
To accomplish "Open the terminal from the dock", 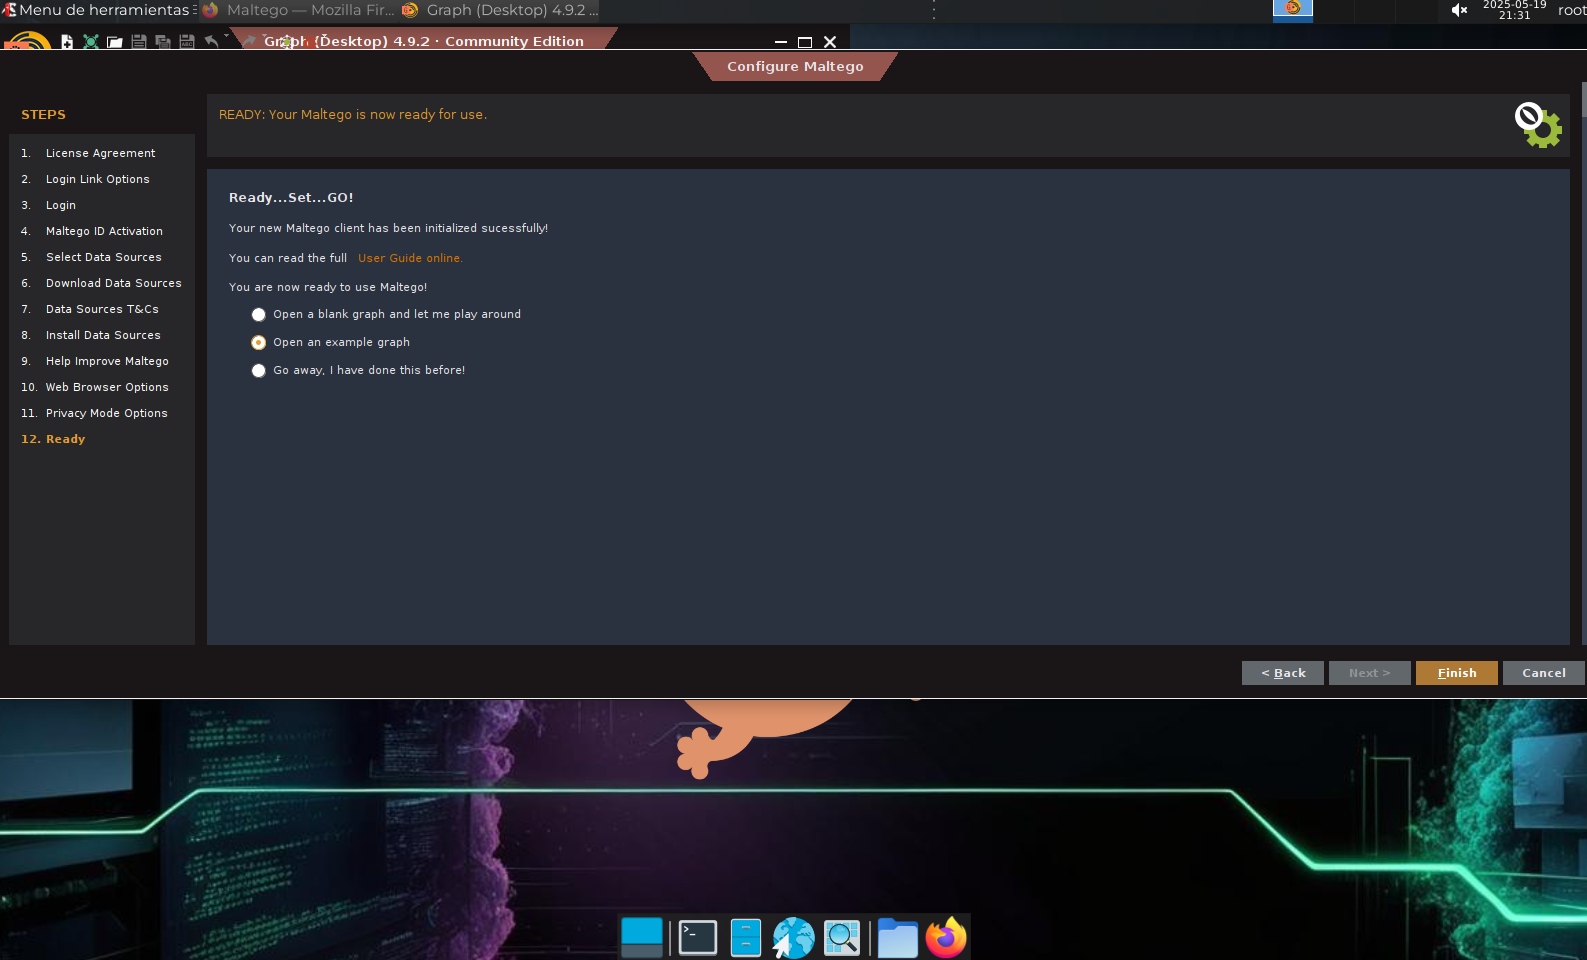I will point(697,938).
